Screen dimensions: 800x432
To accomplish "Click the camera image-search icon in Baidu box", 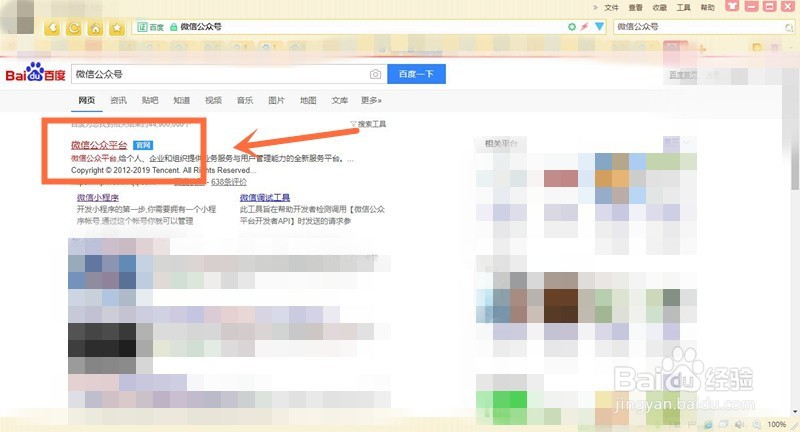I will pyautogui.click(x=375, y=74).
